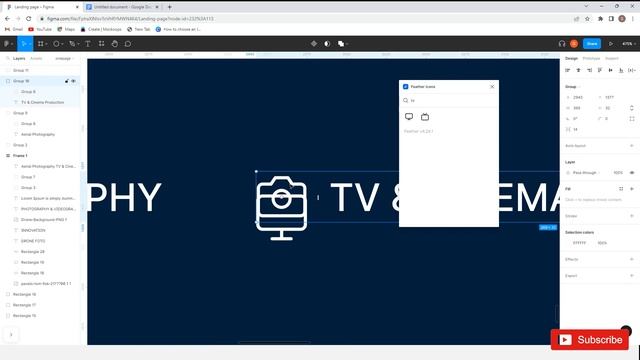
Task: Switch to the Layers tab
Action: point(19,58)
